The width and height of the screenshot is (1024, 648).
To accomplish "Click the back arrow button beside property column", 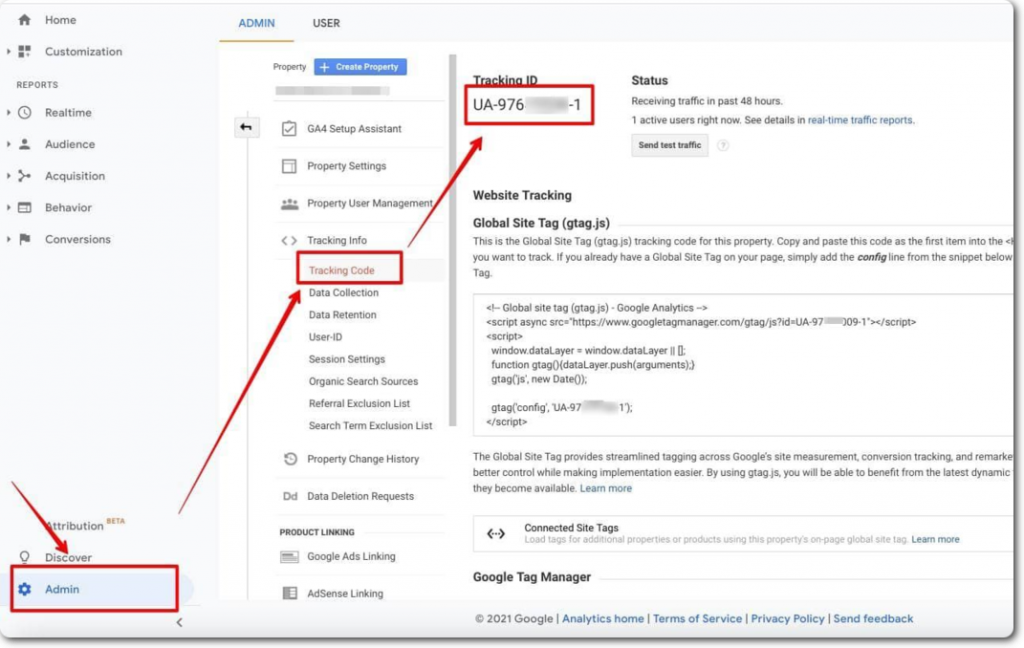I will (246, 128).
